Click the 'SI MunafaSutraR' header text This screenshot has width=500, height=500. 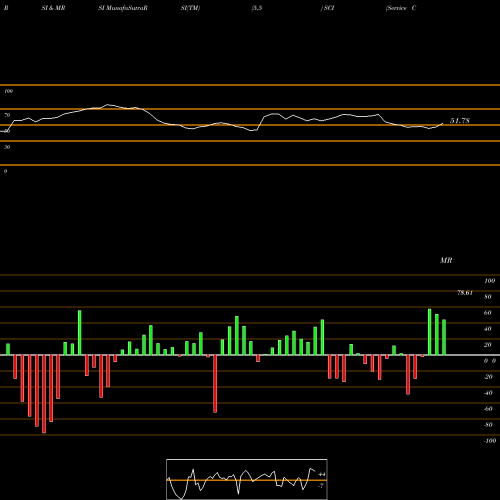(x=123, y=8)
